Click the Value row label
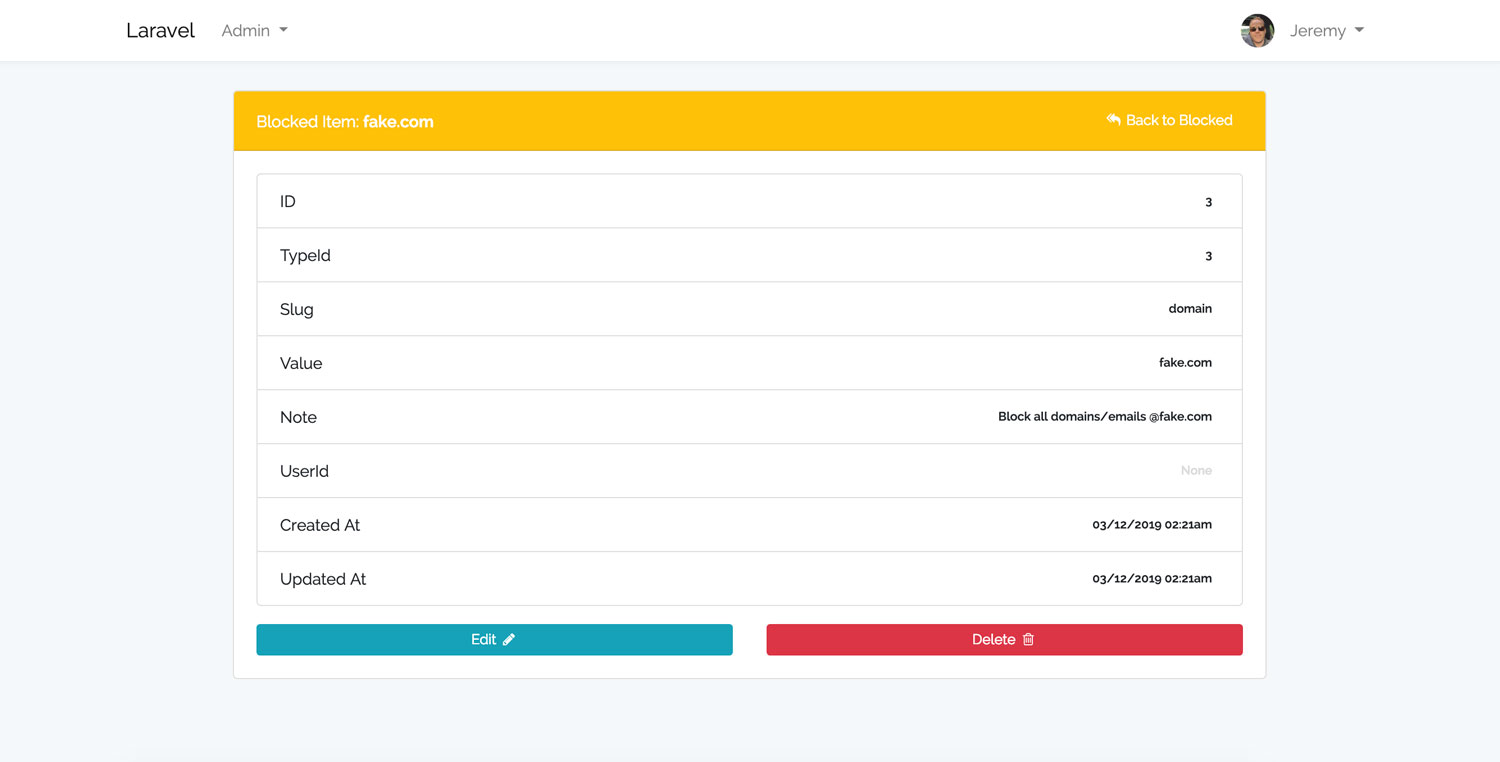 [x=301, y=363]
